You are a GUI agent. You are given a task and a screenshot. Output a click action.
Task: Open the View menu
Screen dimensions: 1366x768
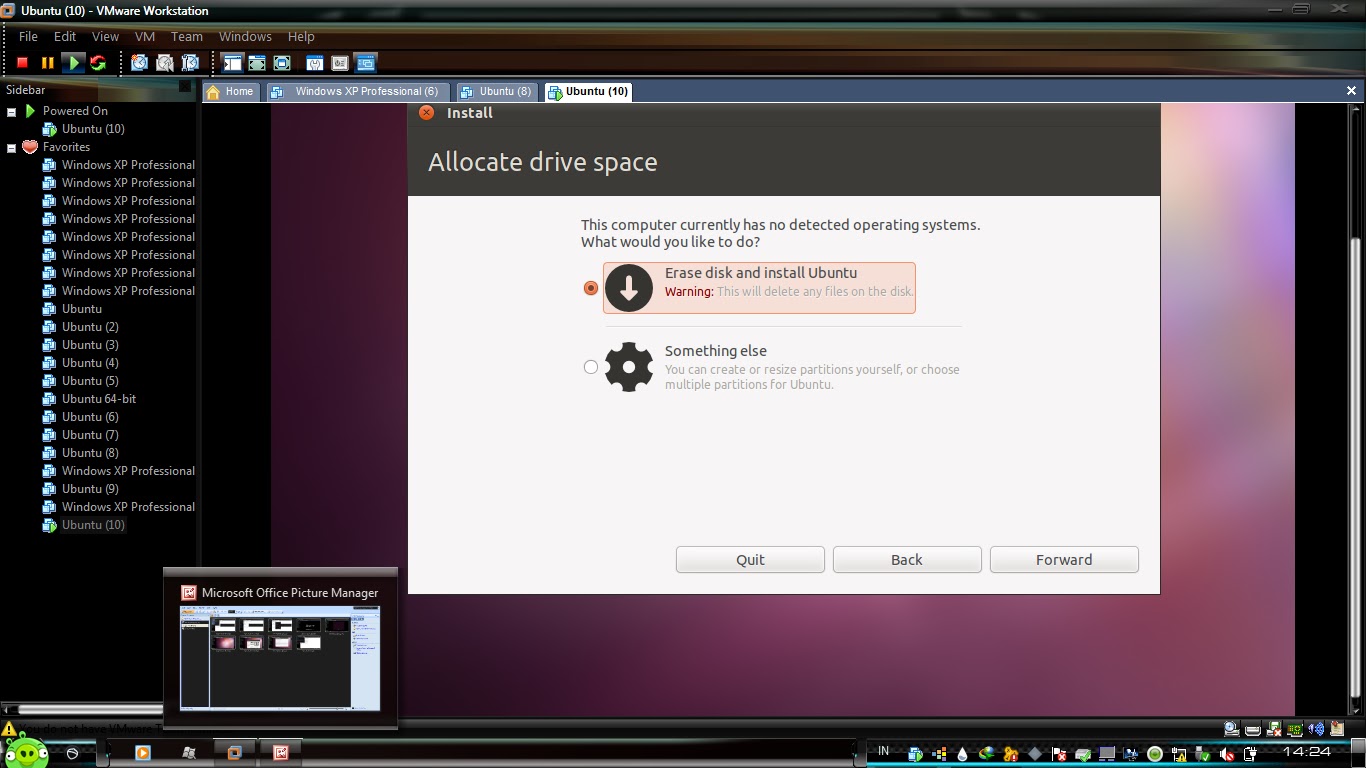click(105, 36)
